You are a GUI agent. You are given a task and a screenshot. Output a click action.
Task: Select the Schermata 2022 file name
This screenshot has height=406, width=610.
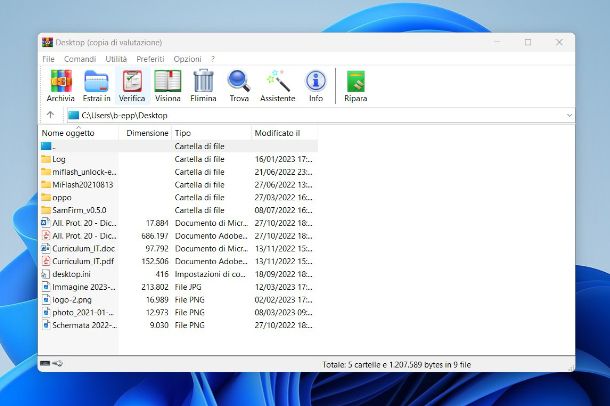[84, 325]
